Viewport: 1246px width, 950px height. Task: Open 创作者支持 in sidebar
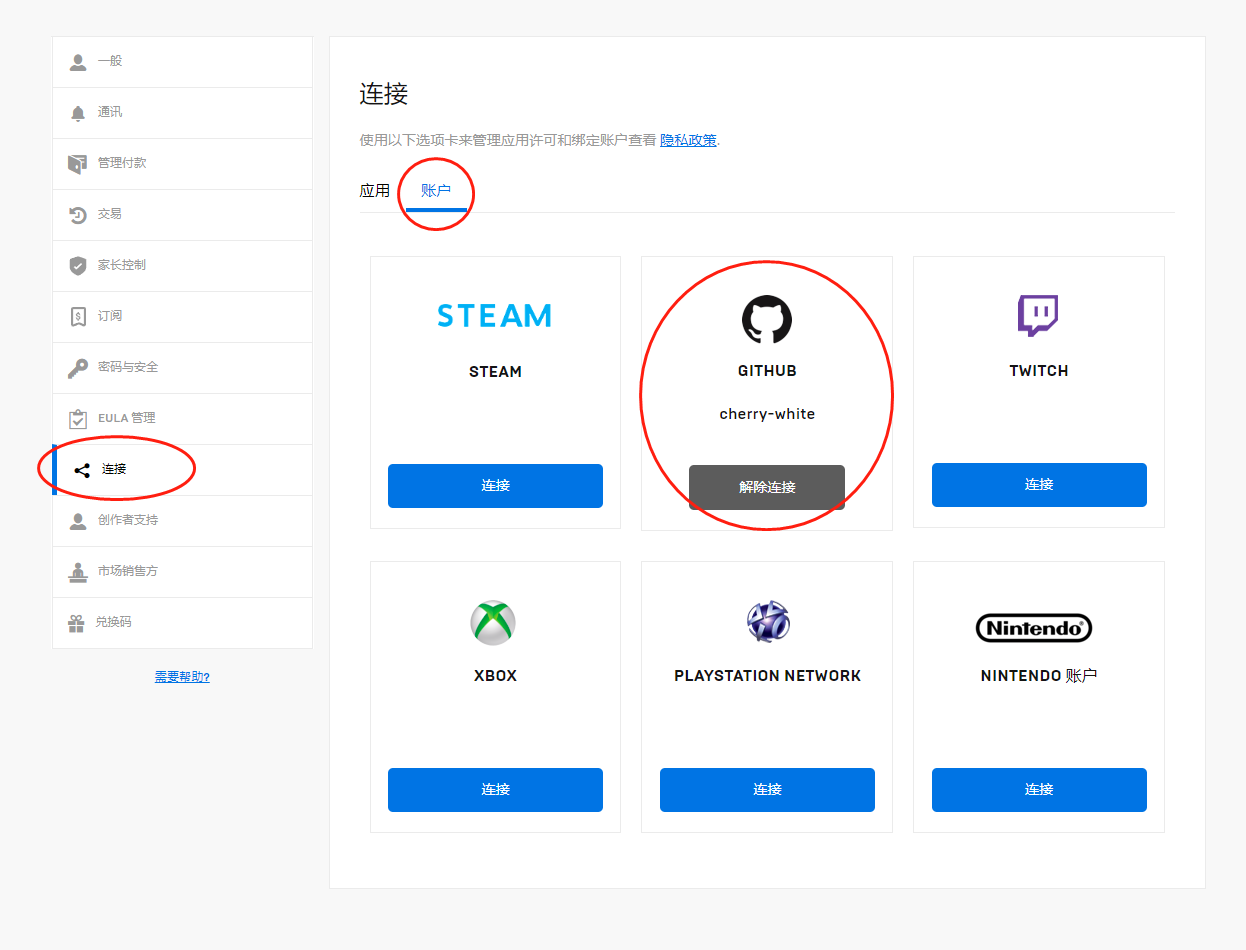pos(128,520)
